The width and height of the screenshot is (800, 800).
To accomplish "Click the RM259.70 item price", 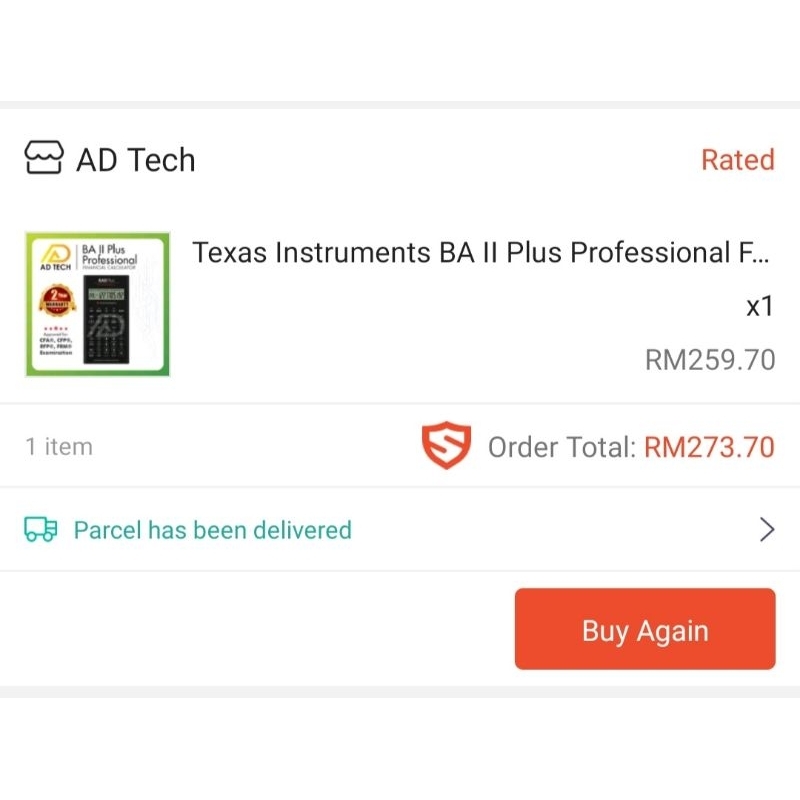I will [709, 360].
